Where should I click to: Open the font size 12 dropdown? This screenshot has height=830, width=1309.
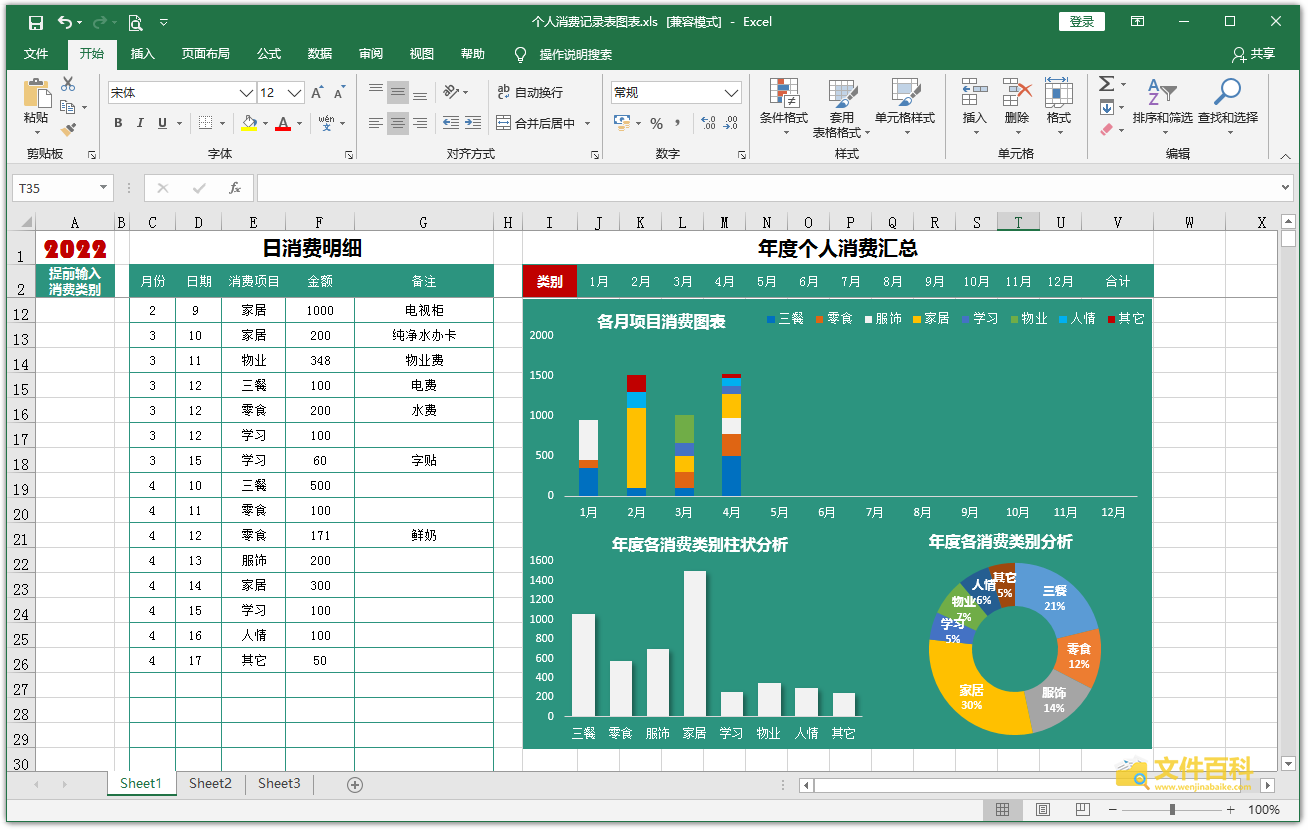[x=295, y=93]
